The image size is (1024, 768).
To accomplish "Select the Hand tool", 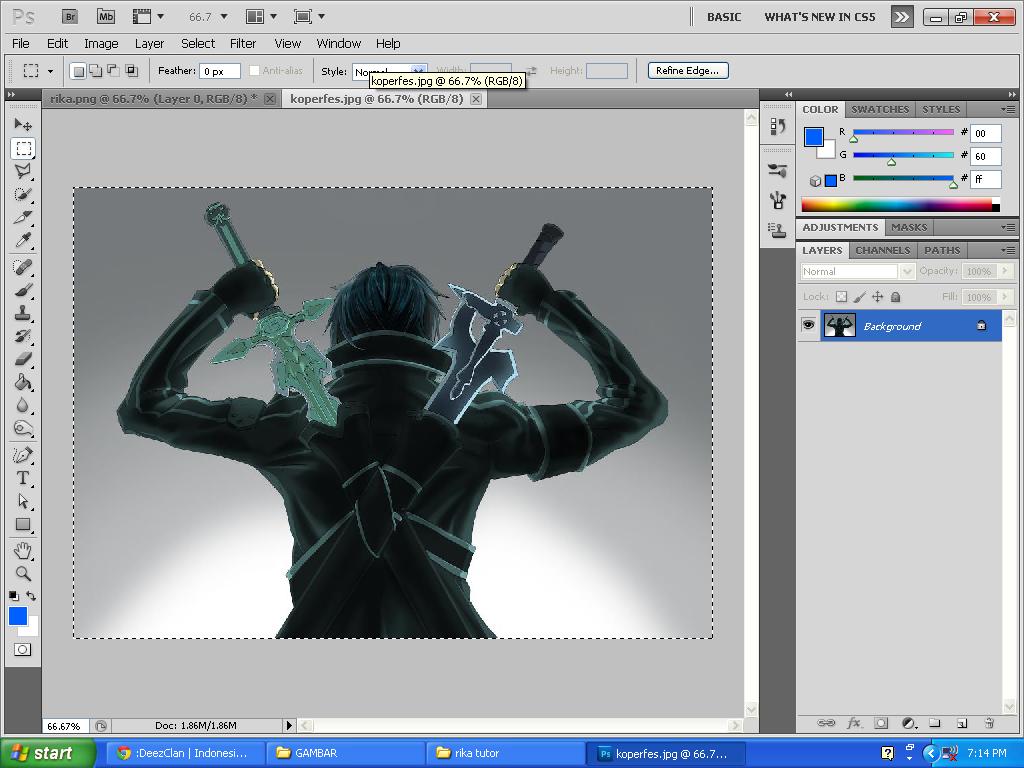I will tap(23, 551).
